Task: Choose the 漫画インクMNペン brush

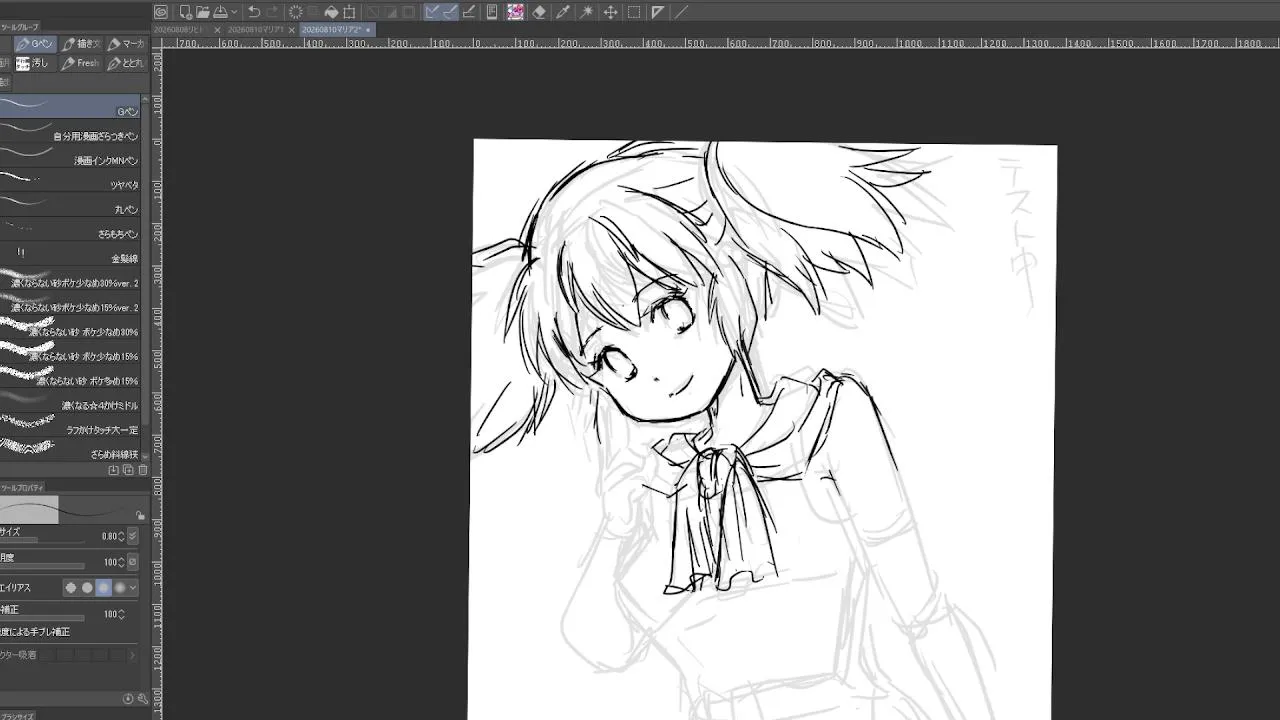Action: pyautogui.click(x=70, y=155)
